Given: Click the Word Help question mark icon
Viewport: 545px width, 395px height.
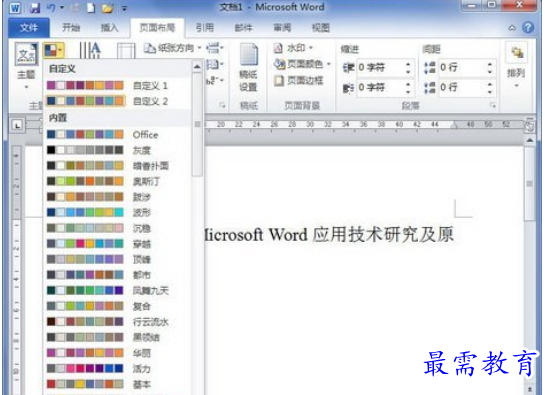Looking at the screenshot, I should 528,27.
